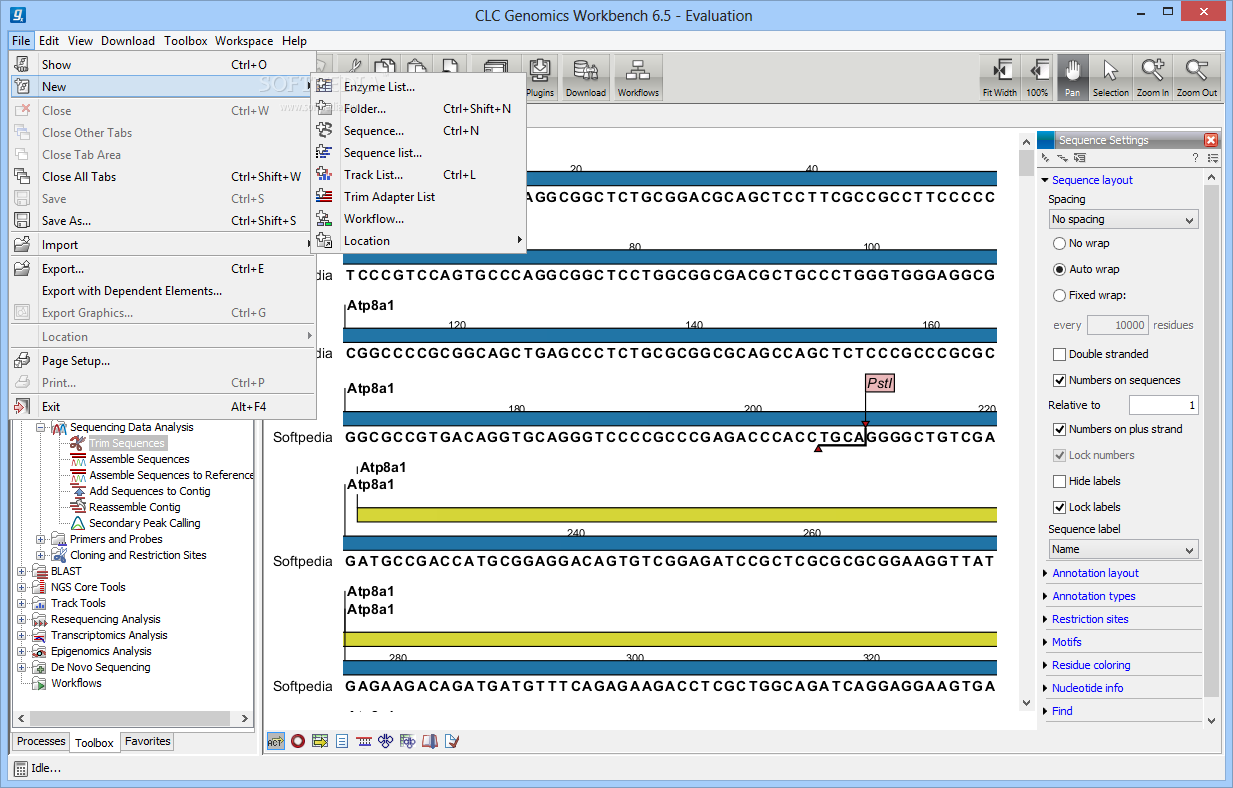Switch to the Processes tab

point(41,741)
